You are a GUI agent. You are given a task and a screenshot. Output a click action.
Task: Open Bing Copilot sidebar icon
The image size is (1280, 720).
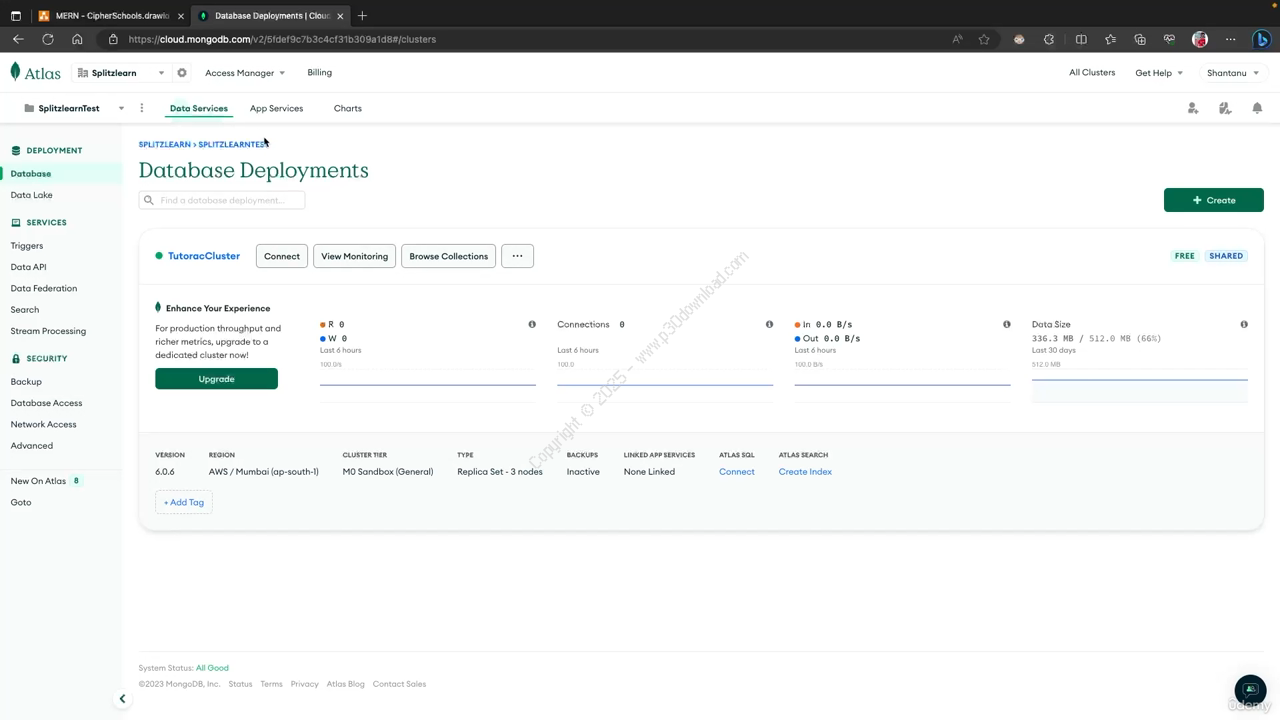tap(1261, 39)
